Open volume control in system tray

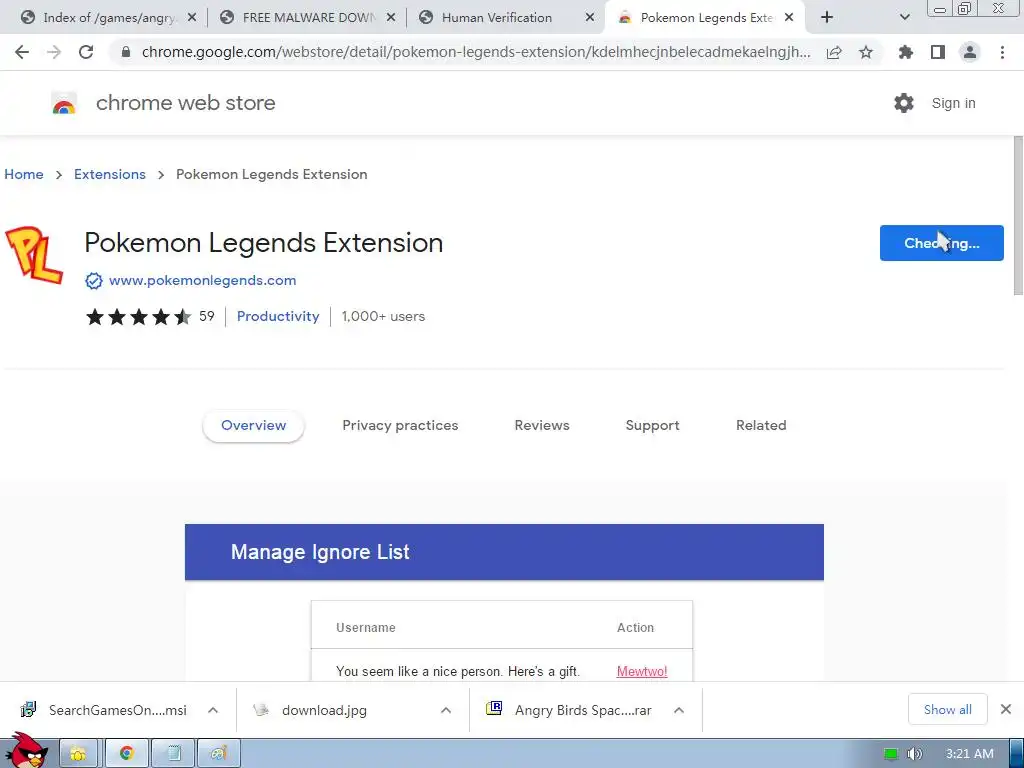click(x=915, y=754)
